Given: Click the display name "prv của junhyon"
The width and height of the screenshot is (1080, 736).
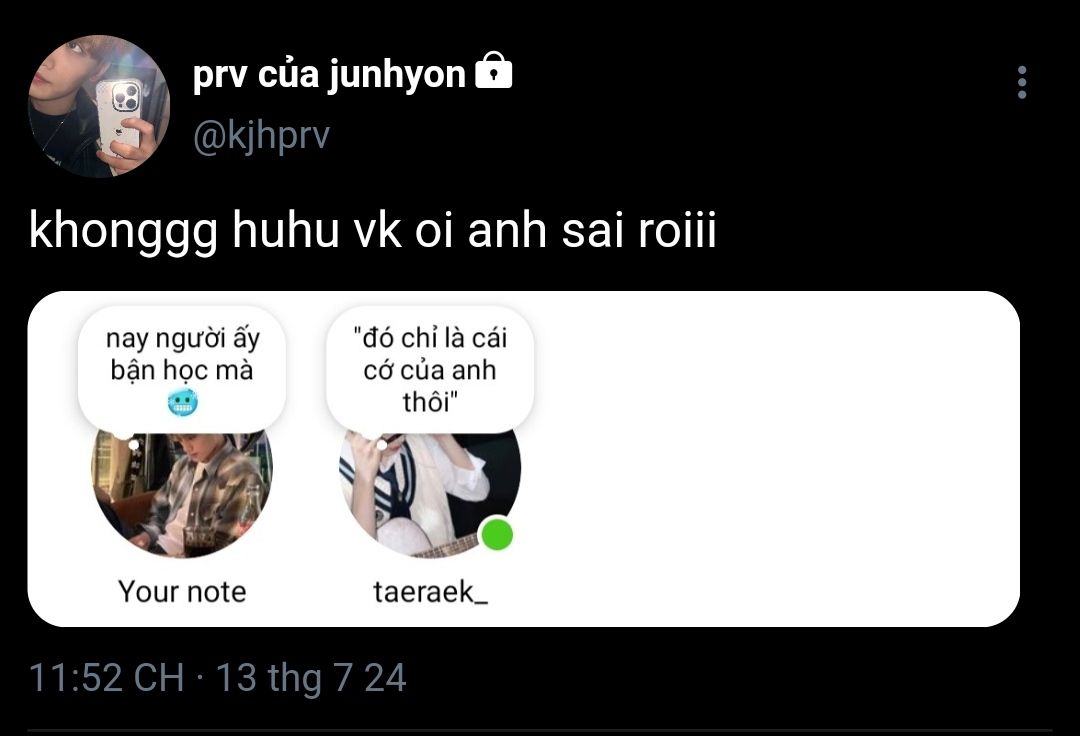Looking at the screenshot, I should point(328,75).
